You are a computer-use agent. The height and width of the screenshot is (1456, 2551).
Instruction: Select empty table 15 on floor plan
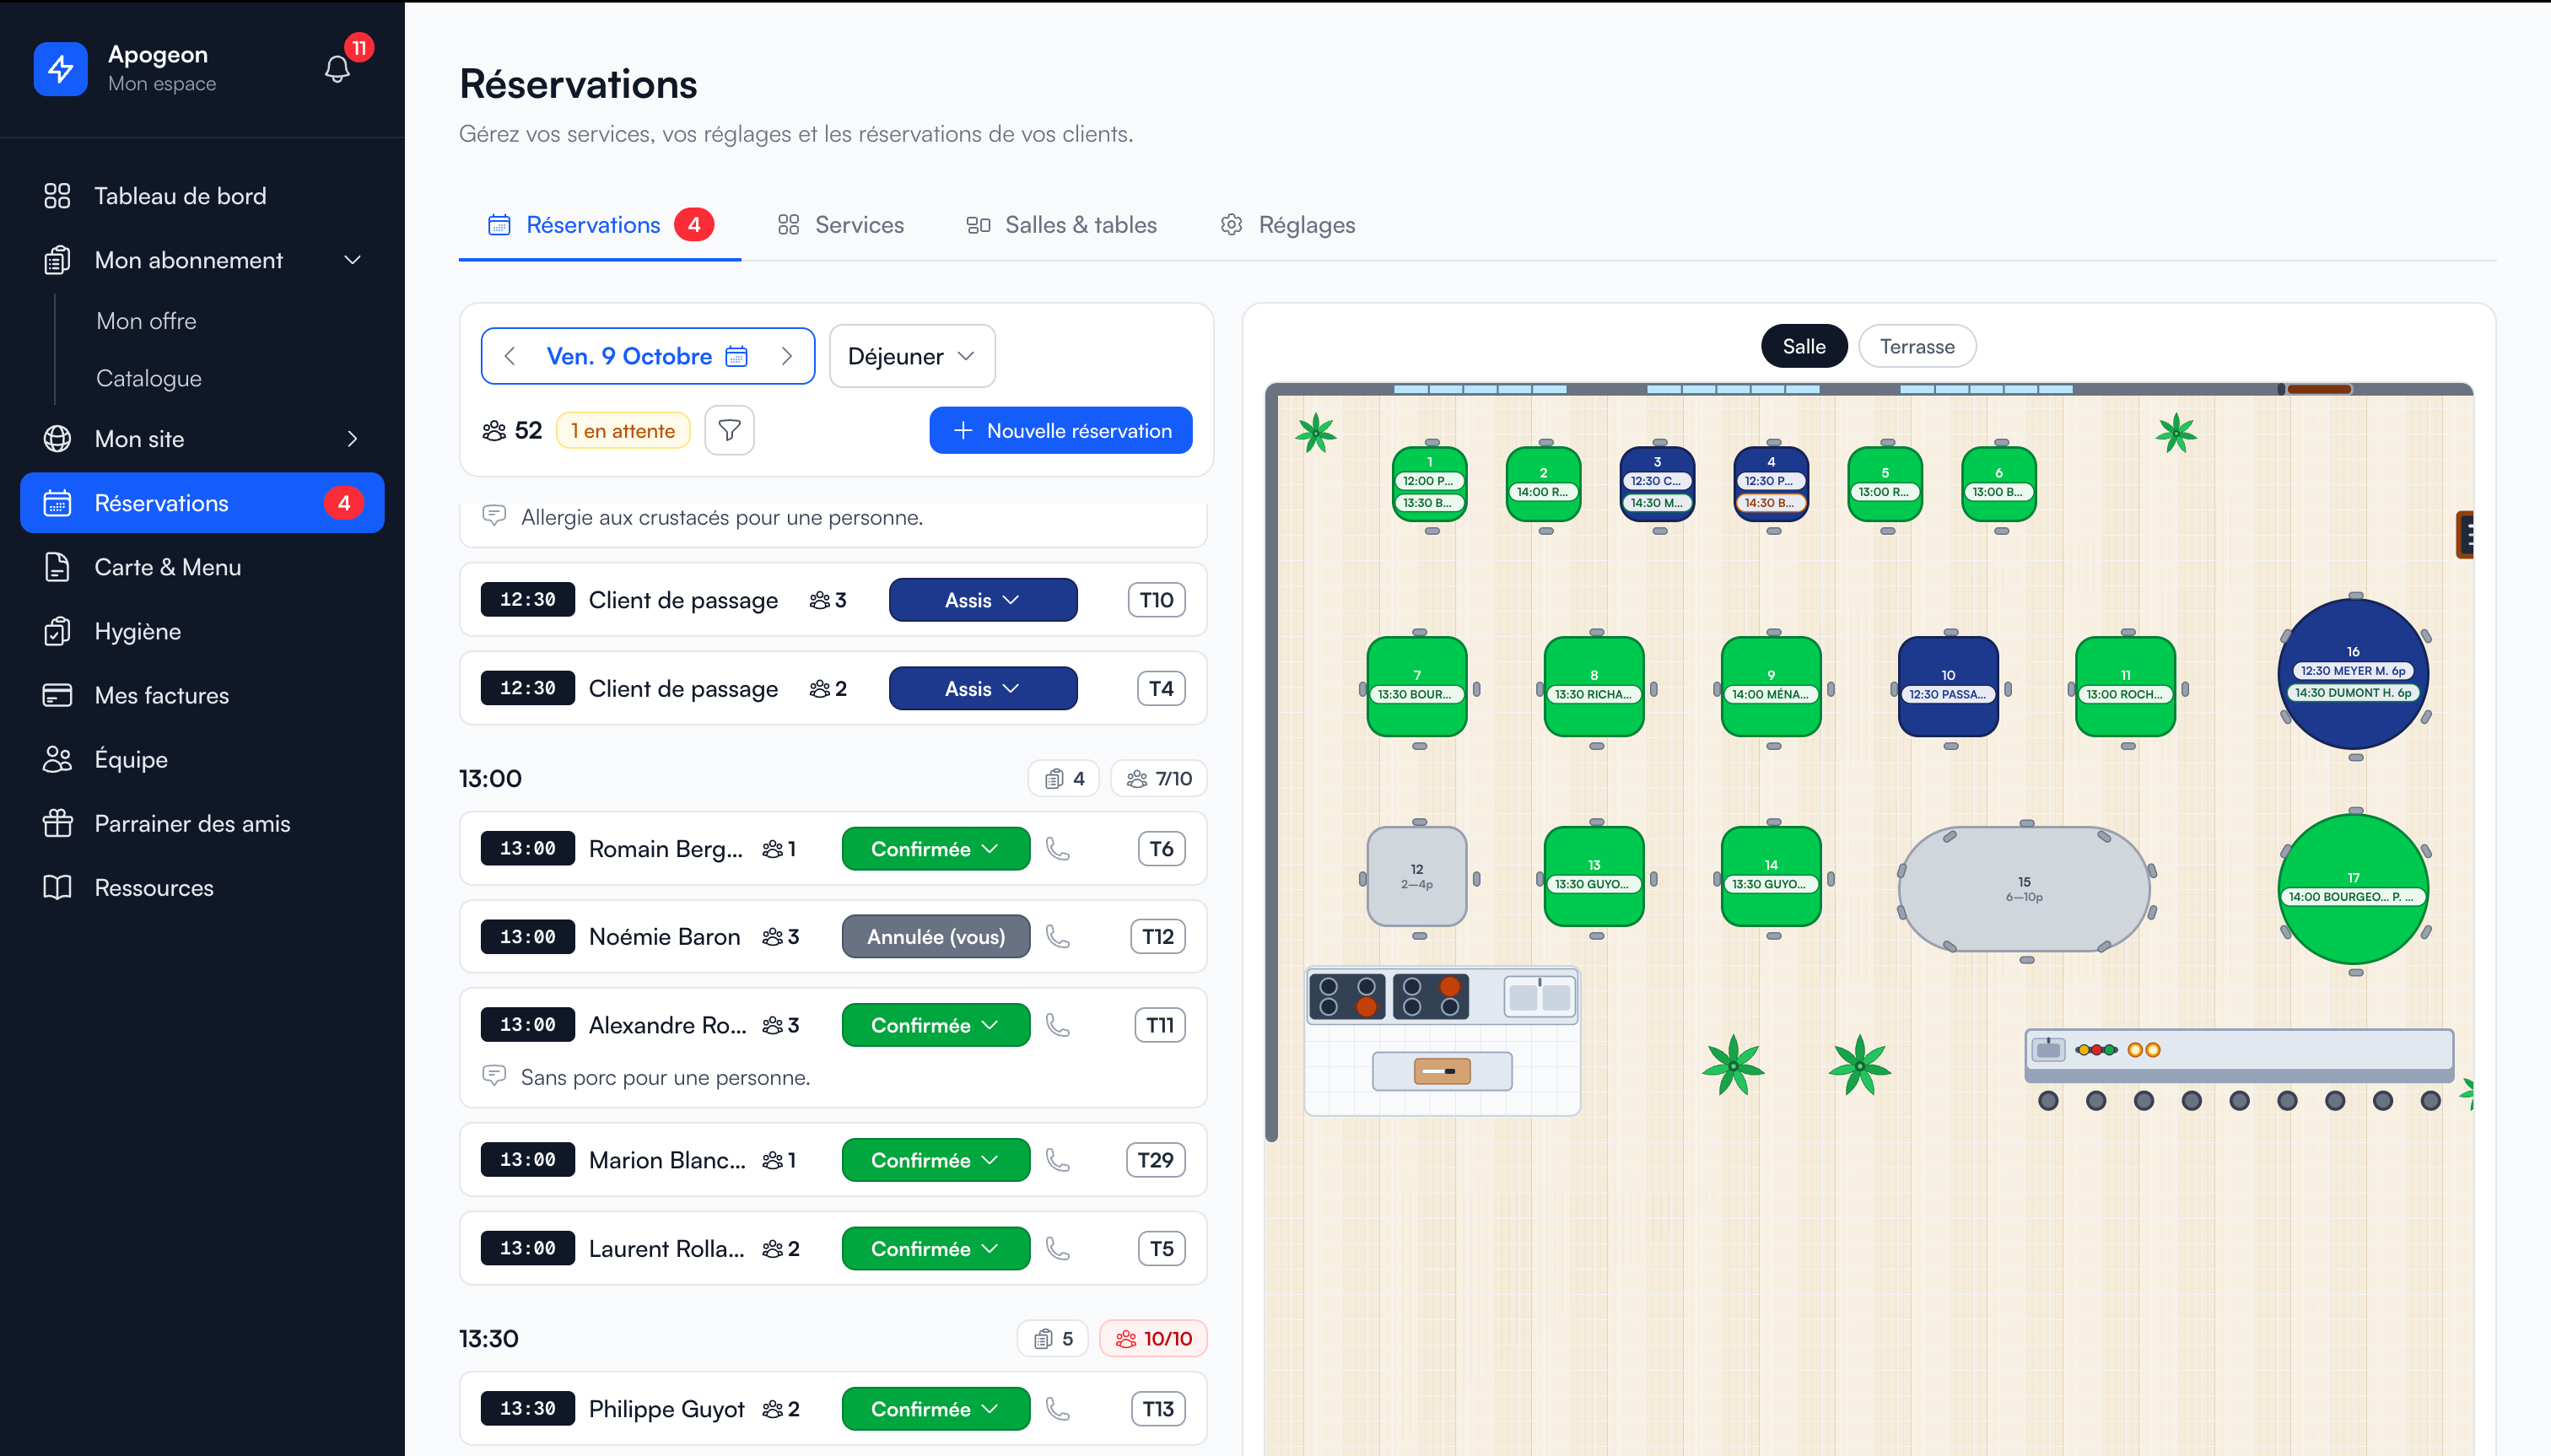2024,889
